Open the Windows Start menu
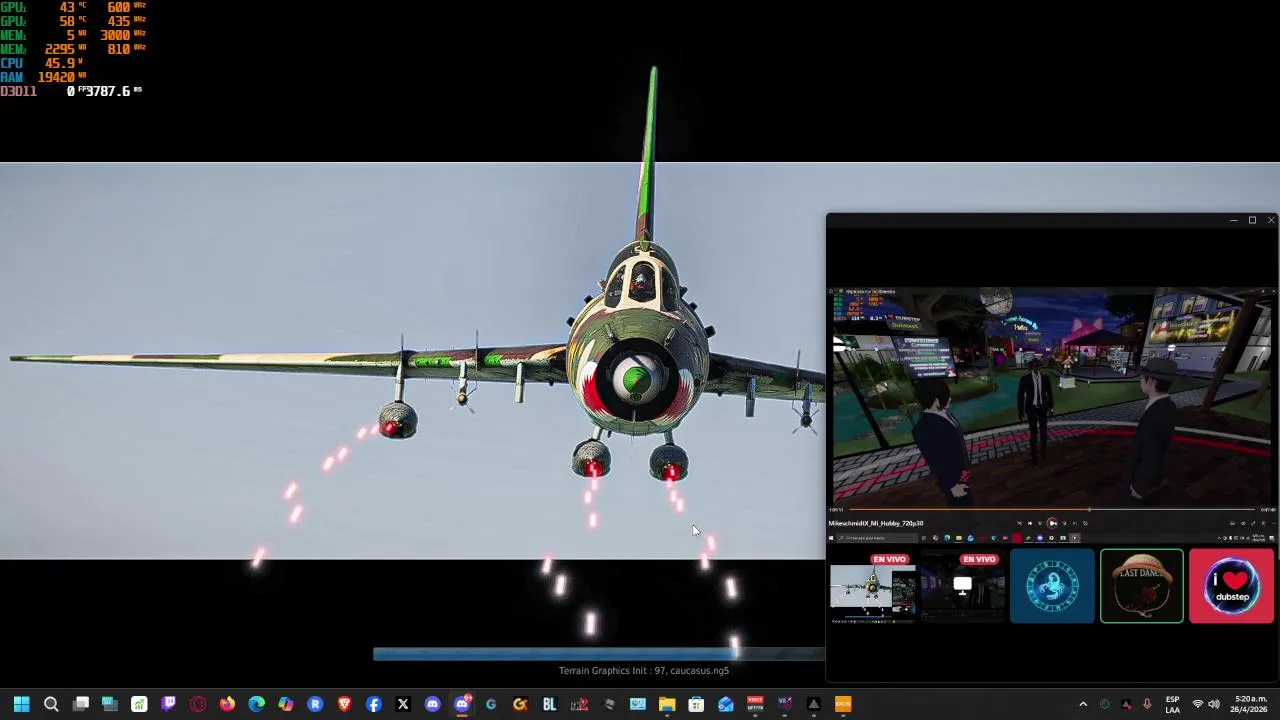This screenshot has width=1280, height=720. coord(21,704)
